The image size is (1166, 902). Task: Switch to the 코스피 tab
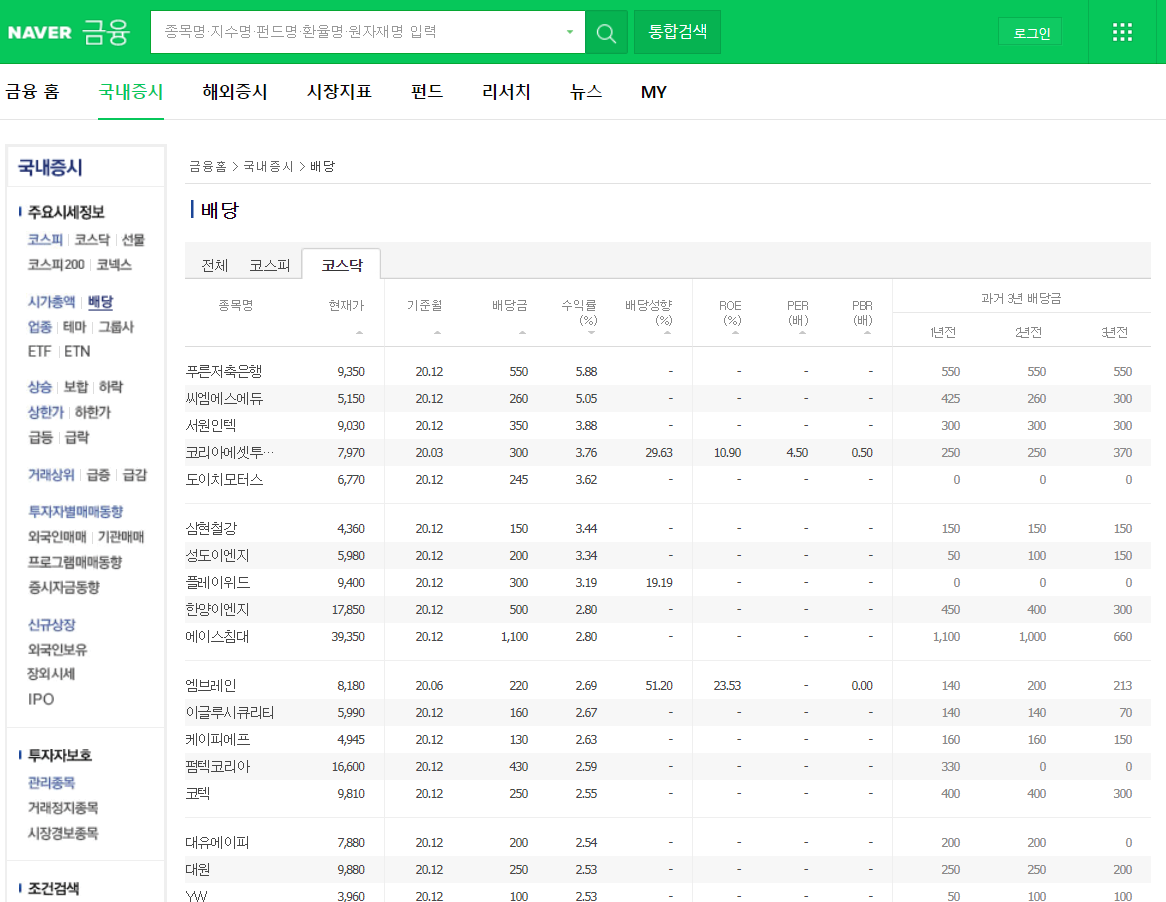269,265
